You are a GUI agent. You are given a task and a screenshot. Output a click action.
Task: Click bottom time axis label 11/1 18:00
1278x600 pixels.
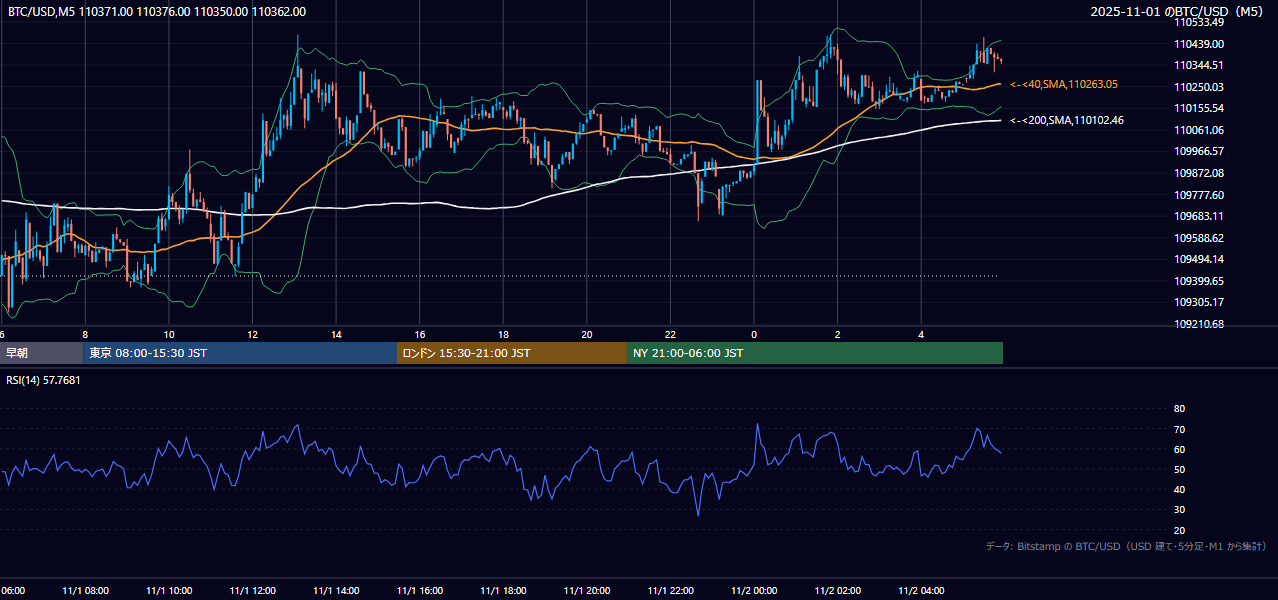[504, 591]
